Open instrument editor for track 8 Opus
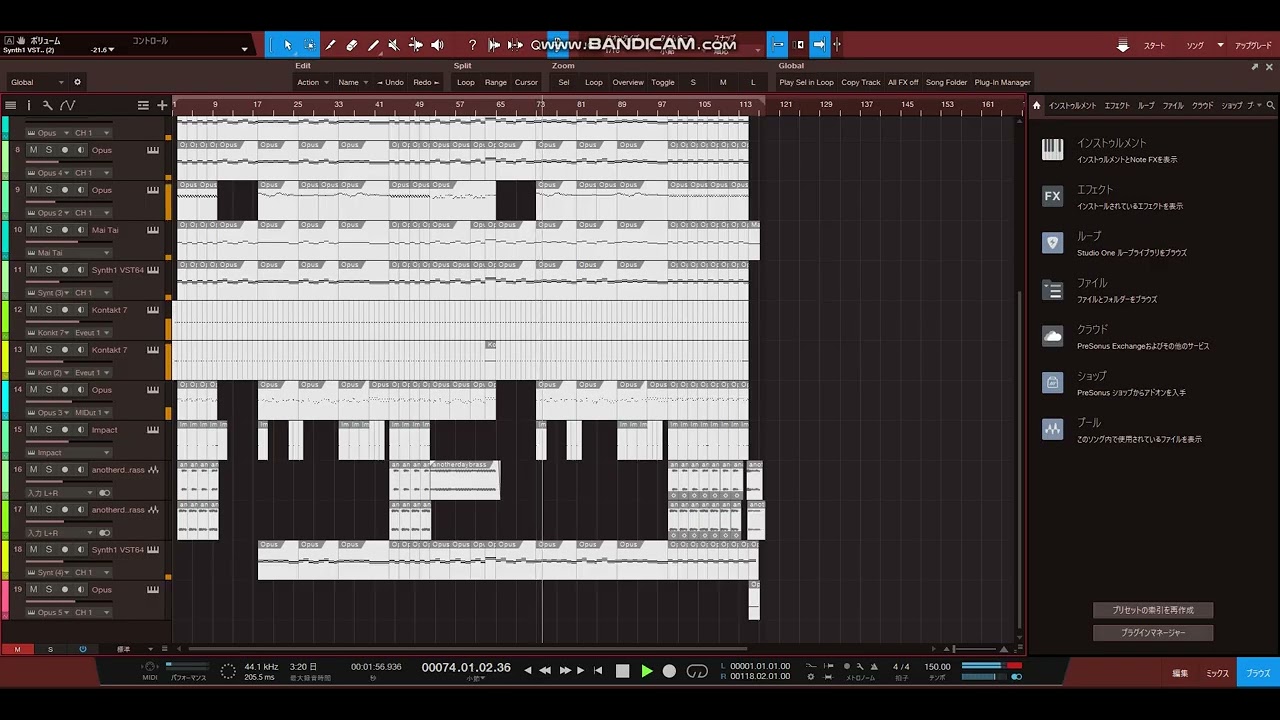The image size is (1280, 720). point(153,150)
